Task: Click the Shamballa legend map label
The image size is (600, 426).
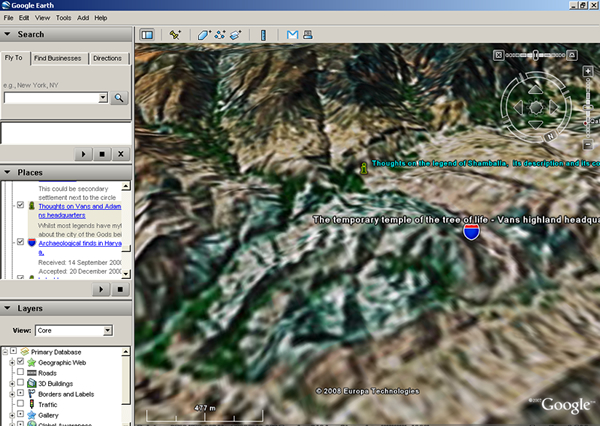Action: (x=486, y=163)
